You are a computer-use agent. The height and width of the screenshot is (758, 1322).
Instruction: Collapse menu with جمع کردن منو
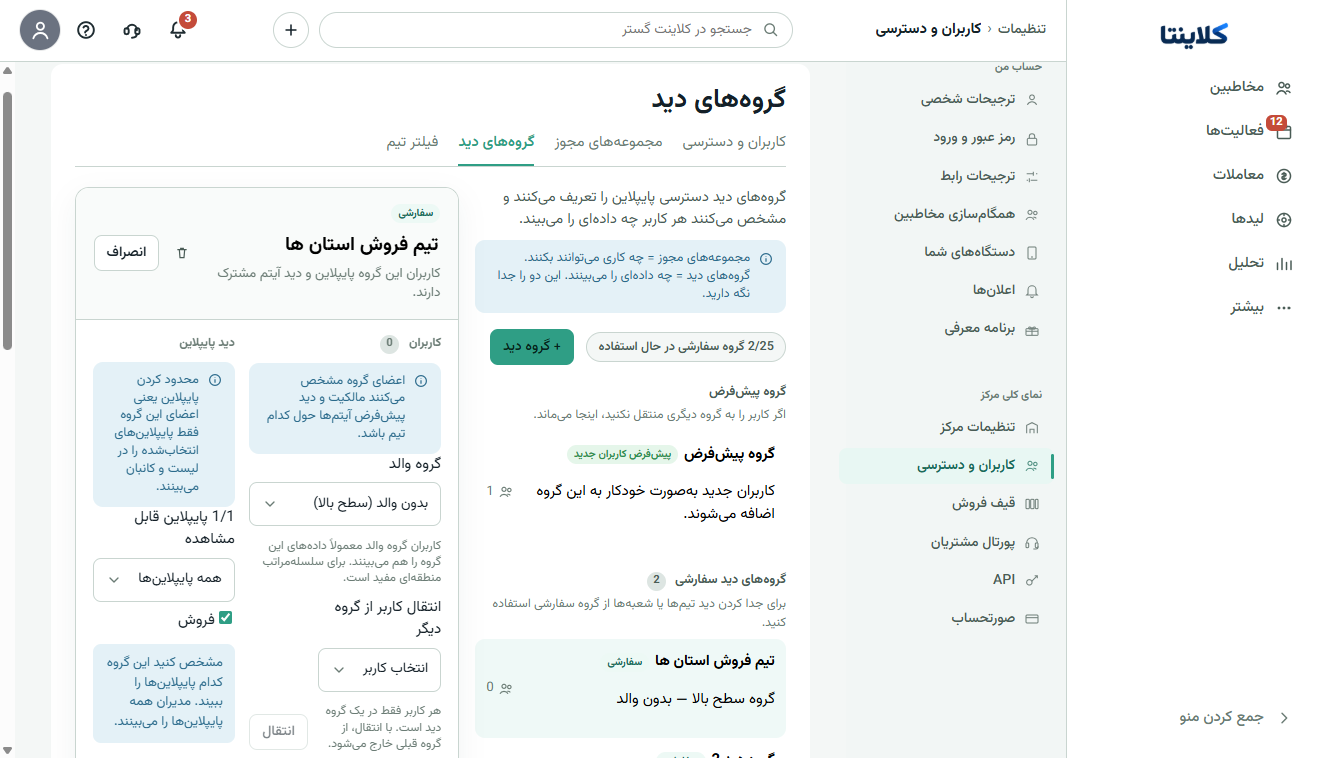click(x=1234, y=718)
